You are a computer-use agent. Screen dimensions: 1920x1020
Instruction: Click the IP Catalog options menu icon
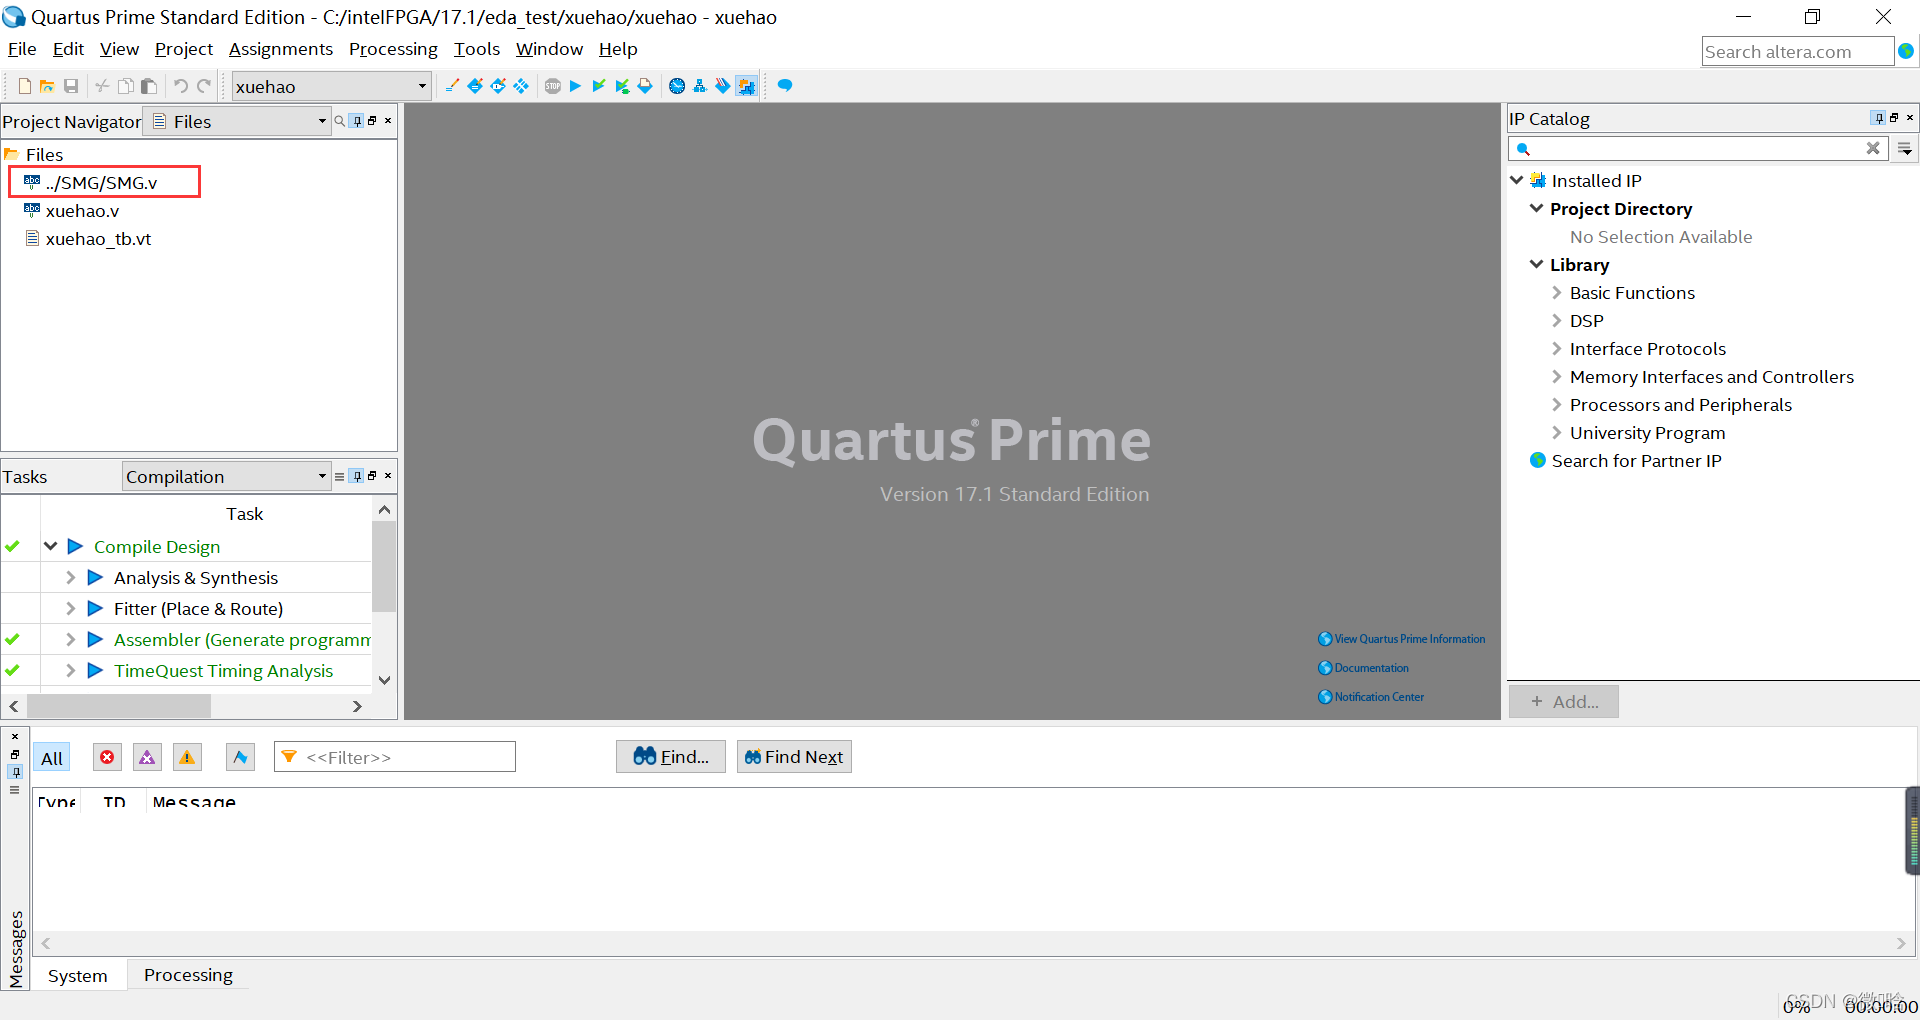click(x=1905, y=149)
